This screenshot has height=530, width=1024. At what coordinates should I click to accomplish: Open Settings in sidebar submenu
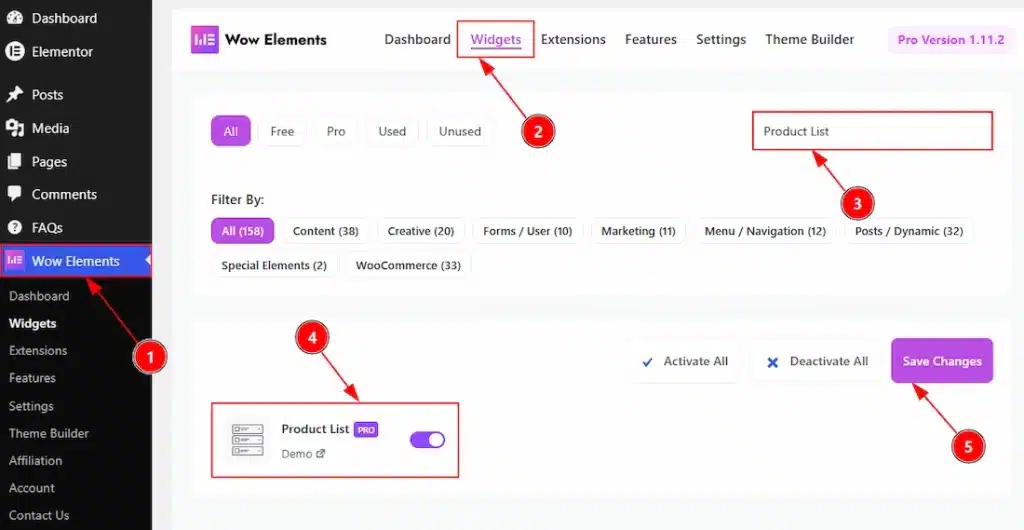click(x=31, y=406)
